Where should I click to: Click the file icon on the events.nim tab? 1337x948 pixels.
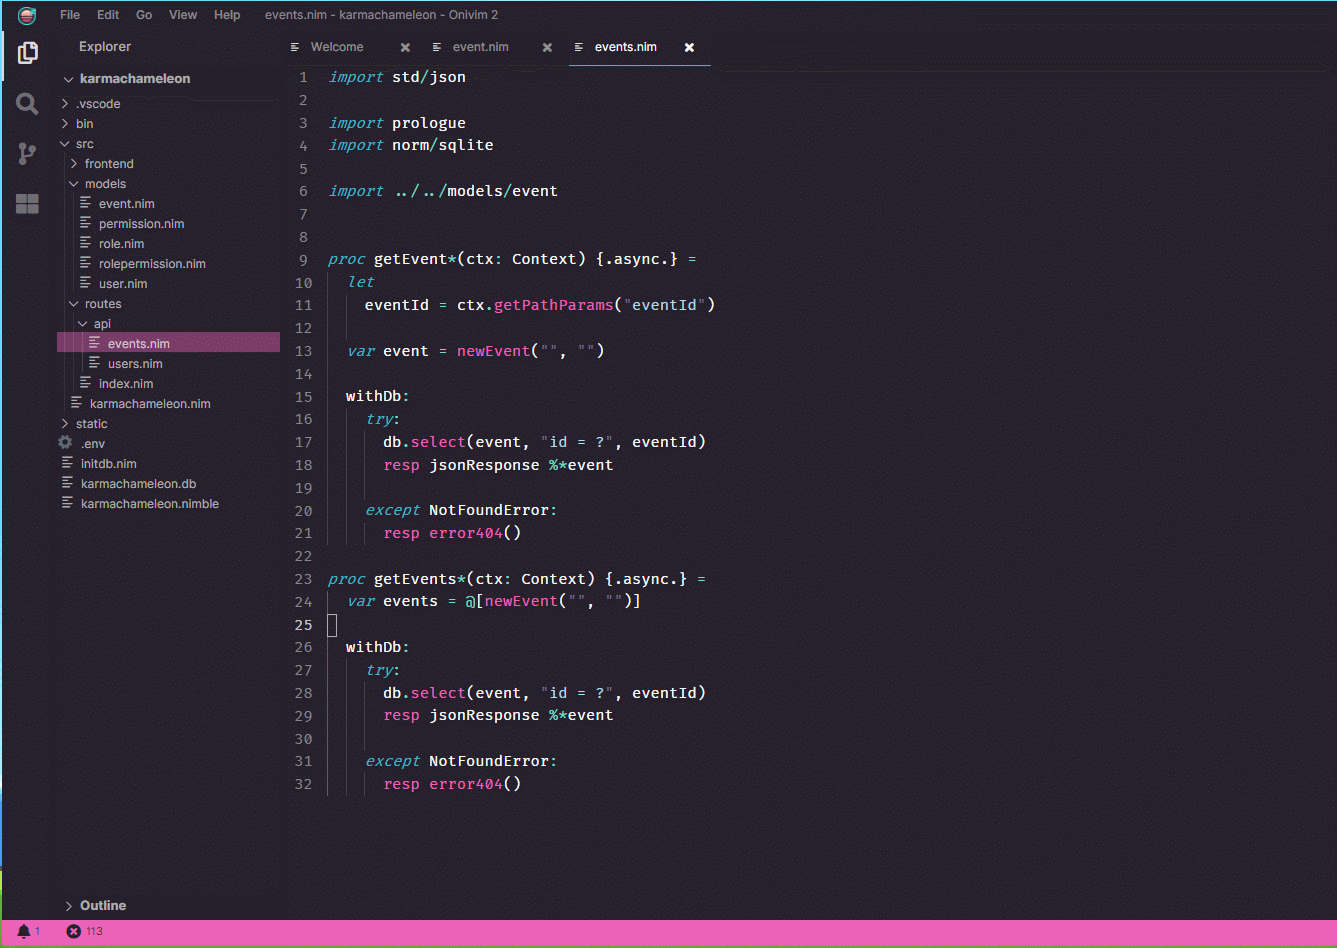pos(579,47)
